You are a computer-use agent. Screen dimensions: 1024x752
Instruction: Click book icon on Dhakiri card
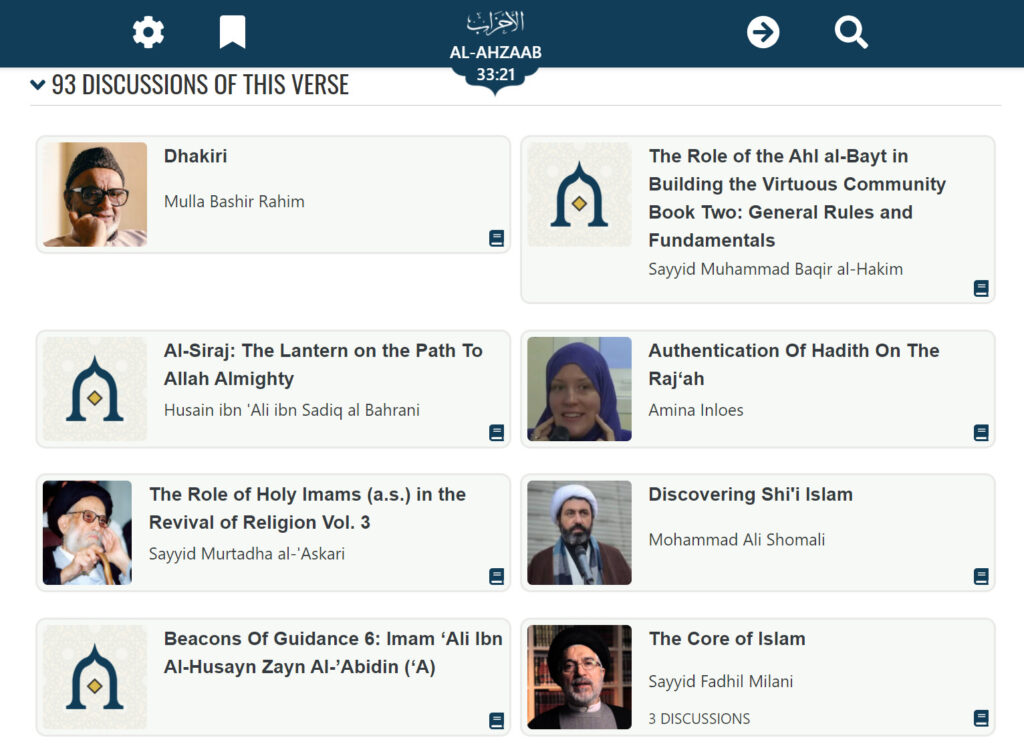point(496,238)
